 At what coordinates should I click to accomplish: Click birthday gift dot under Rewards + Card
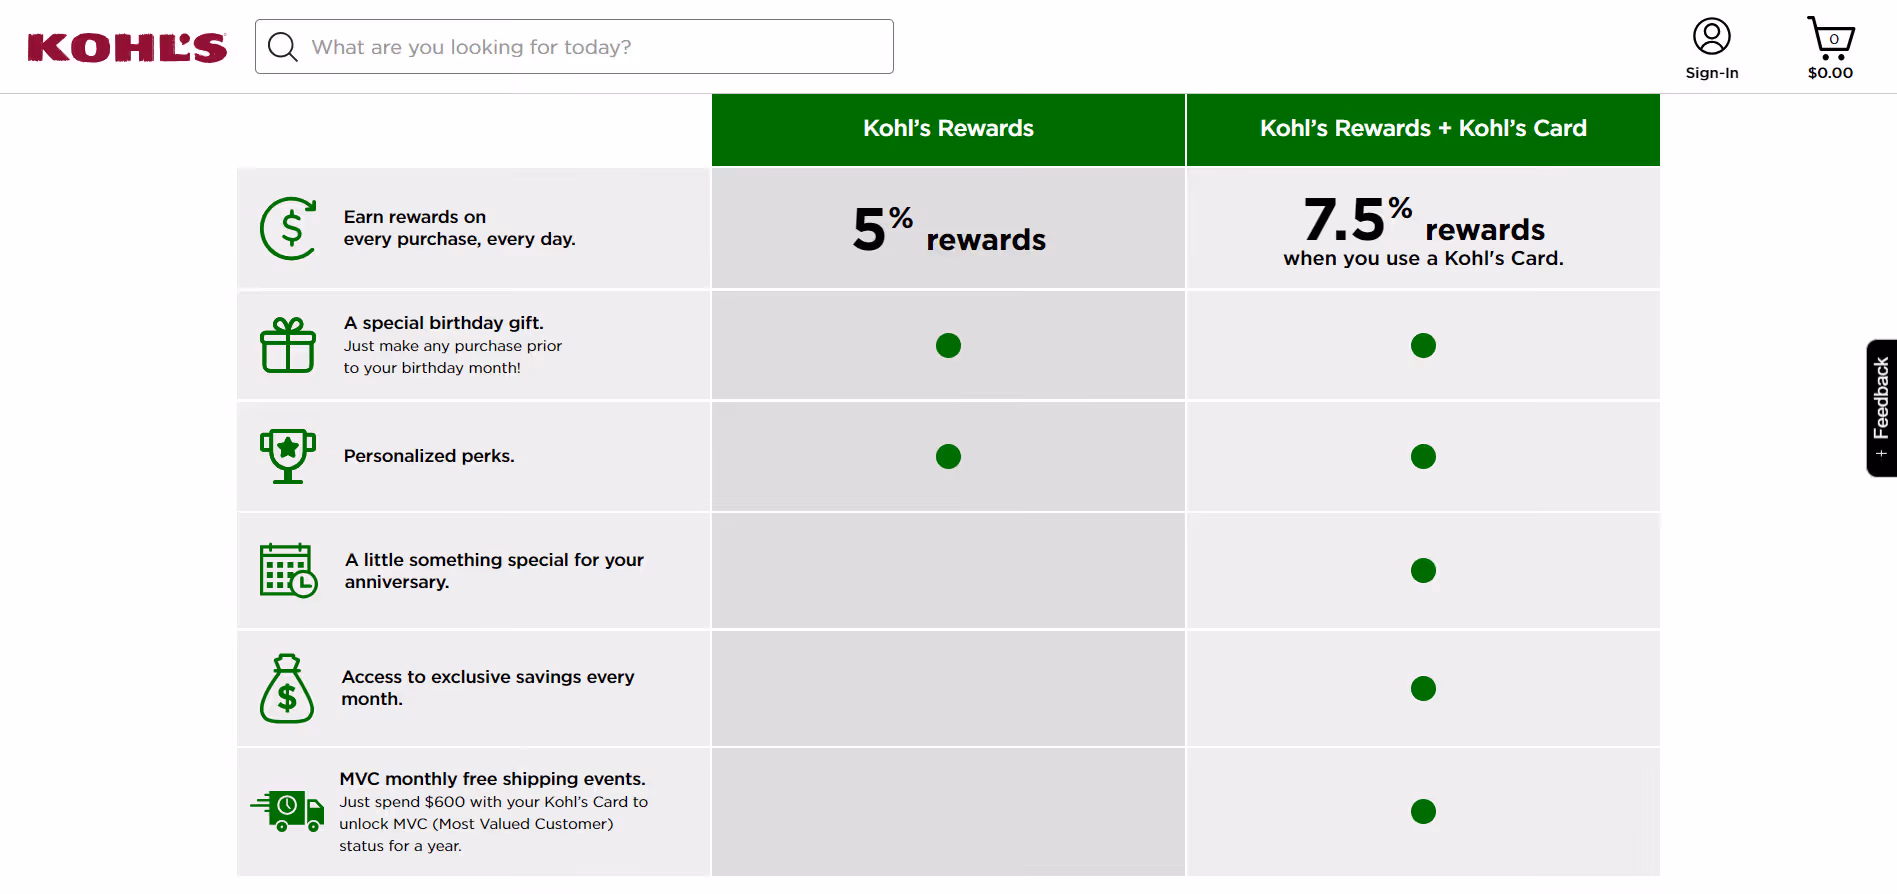(x=1423, y=346)
